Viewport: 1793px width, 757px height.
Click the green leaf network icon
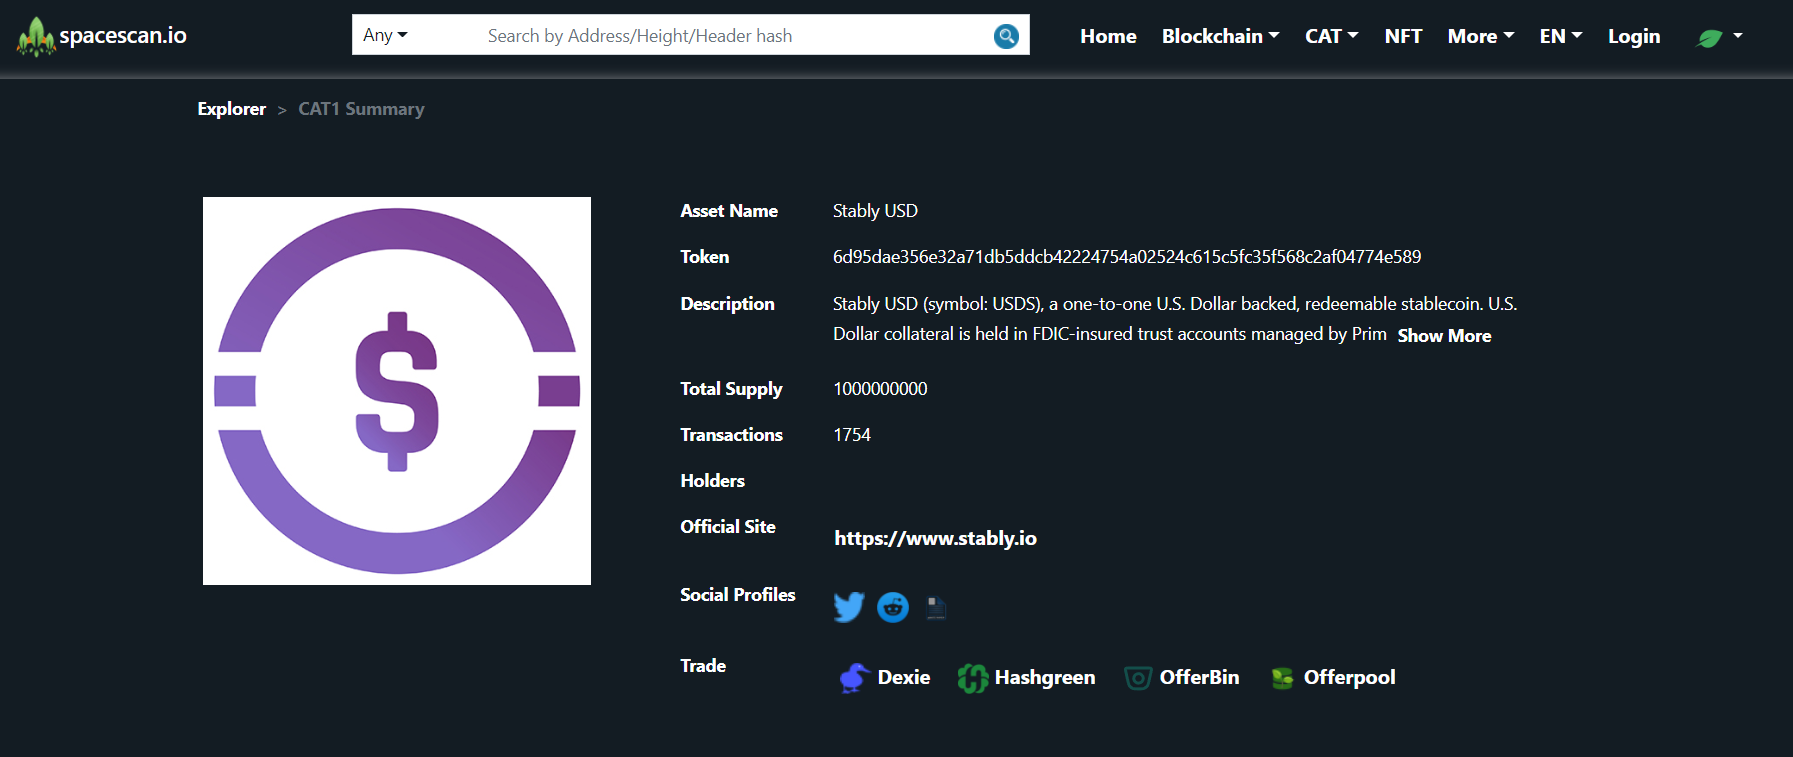tap(1710, 38)
